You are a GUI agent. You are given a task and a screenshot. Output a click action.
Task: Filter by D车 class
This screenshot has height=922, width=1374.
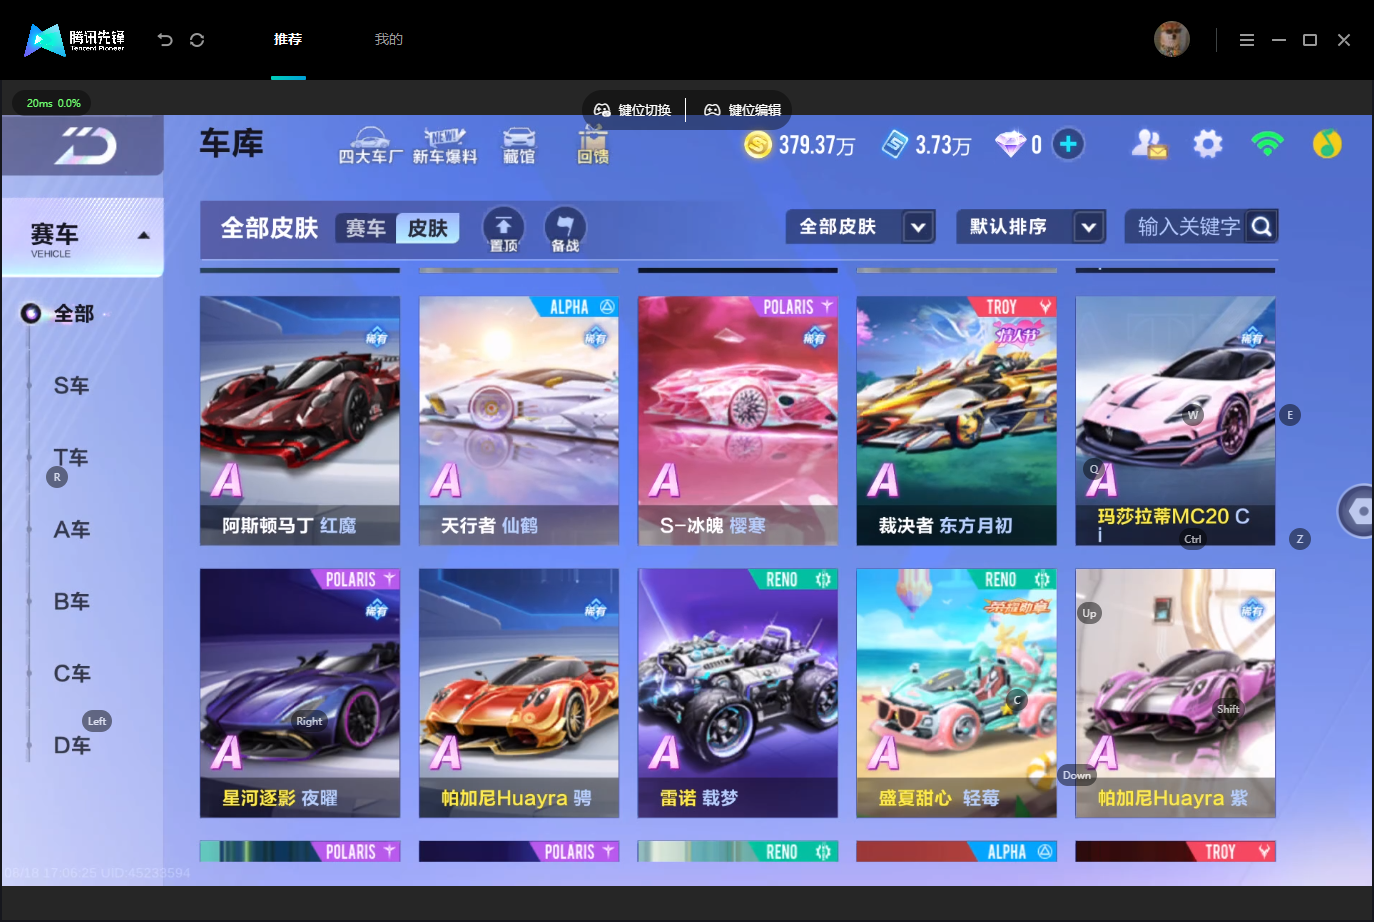tap(72, 746)
